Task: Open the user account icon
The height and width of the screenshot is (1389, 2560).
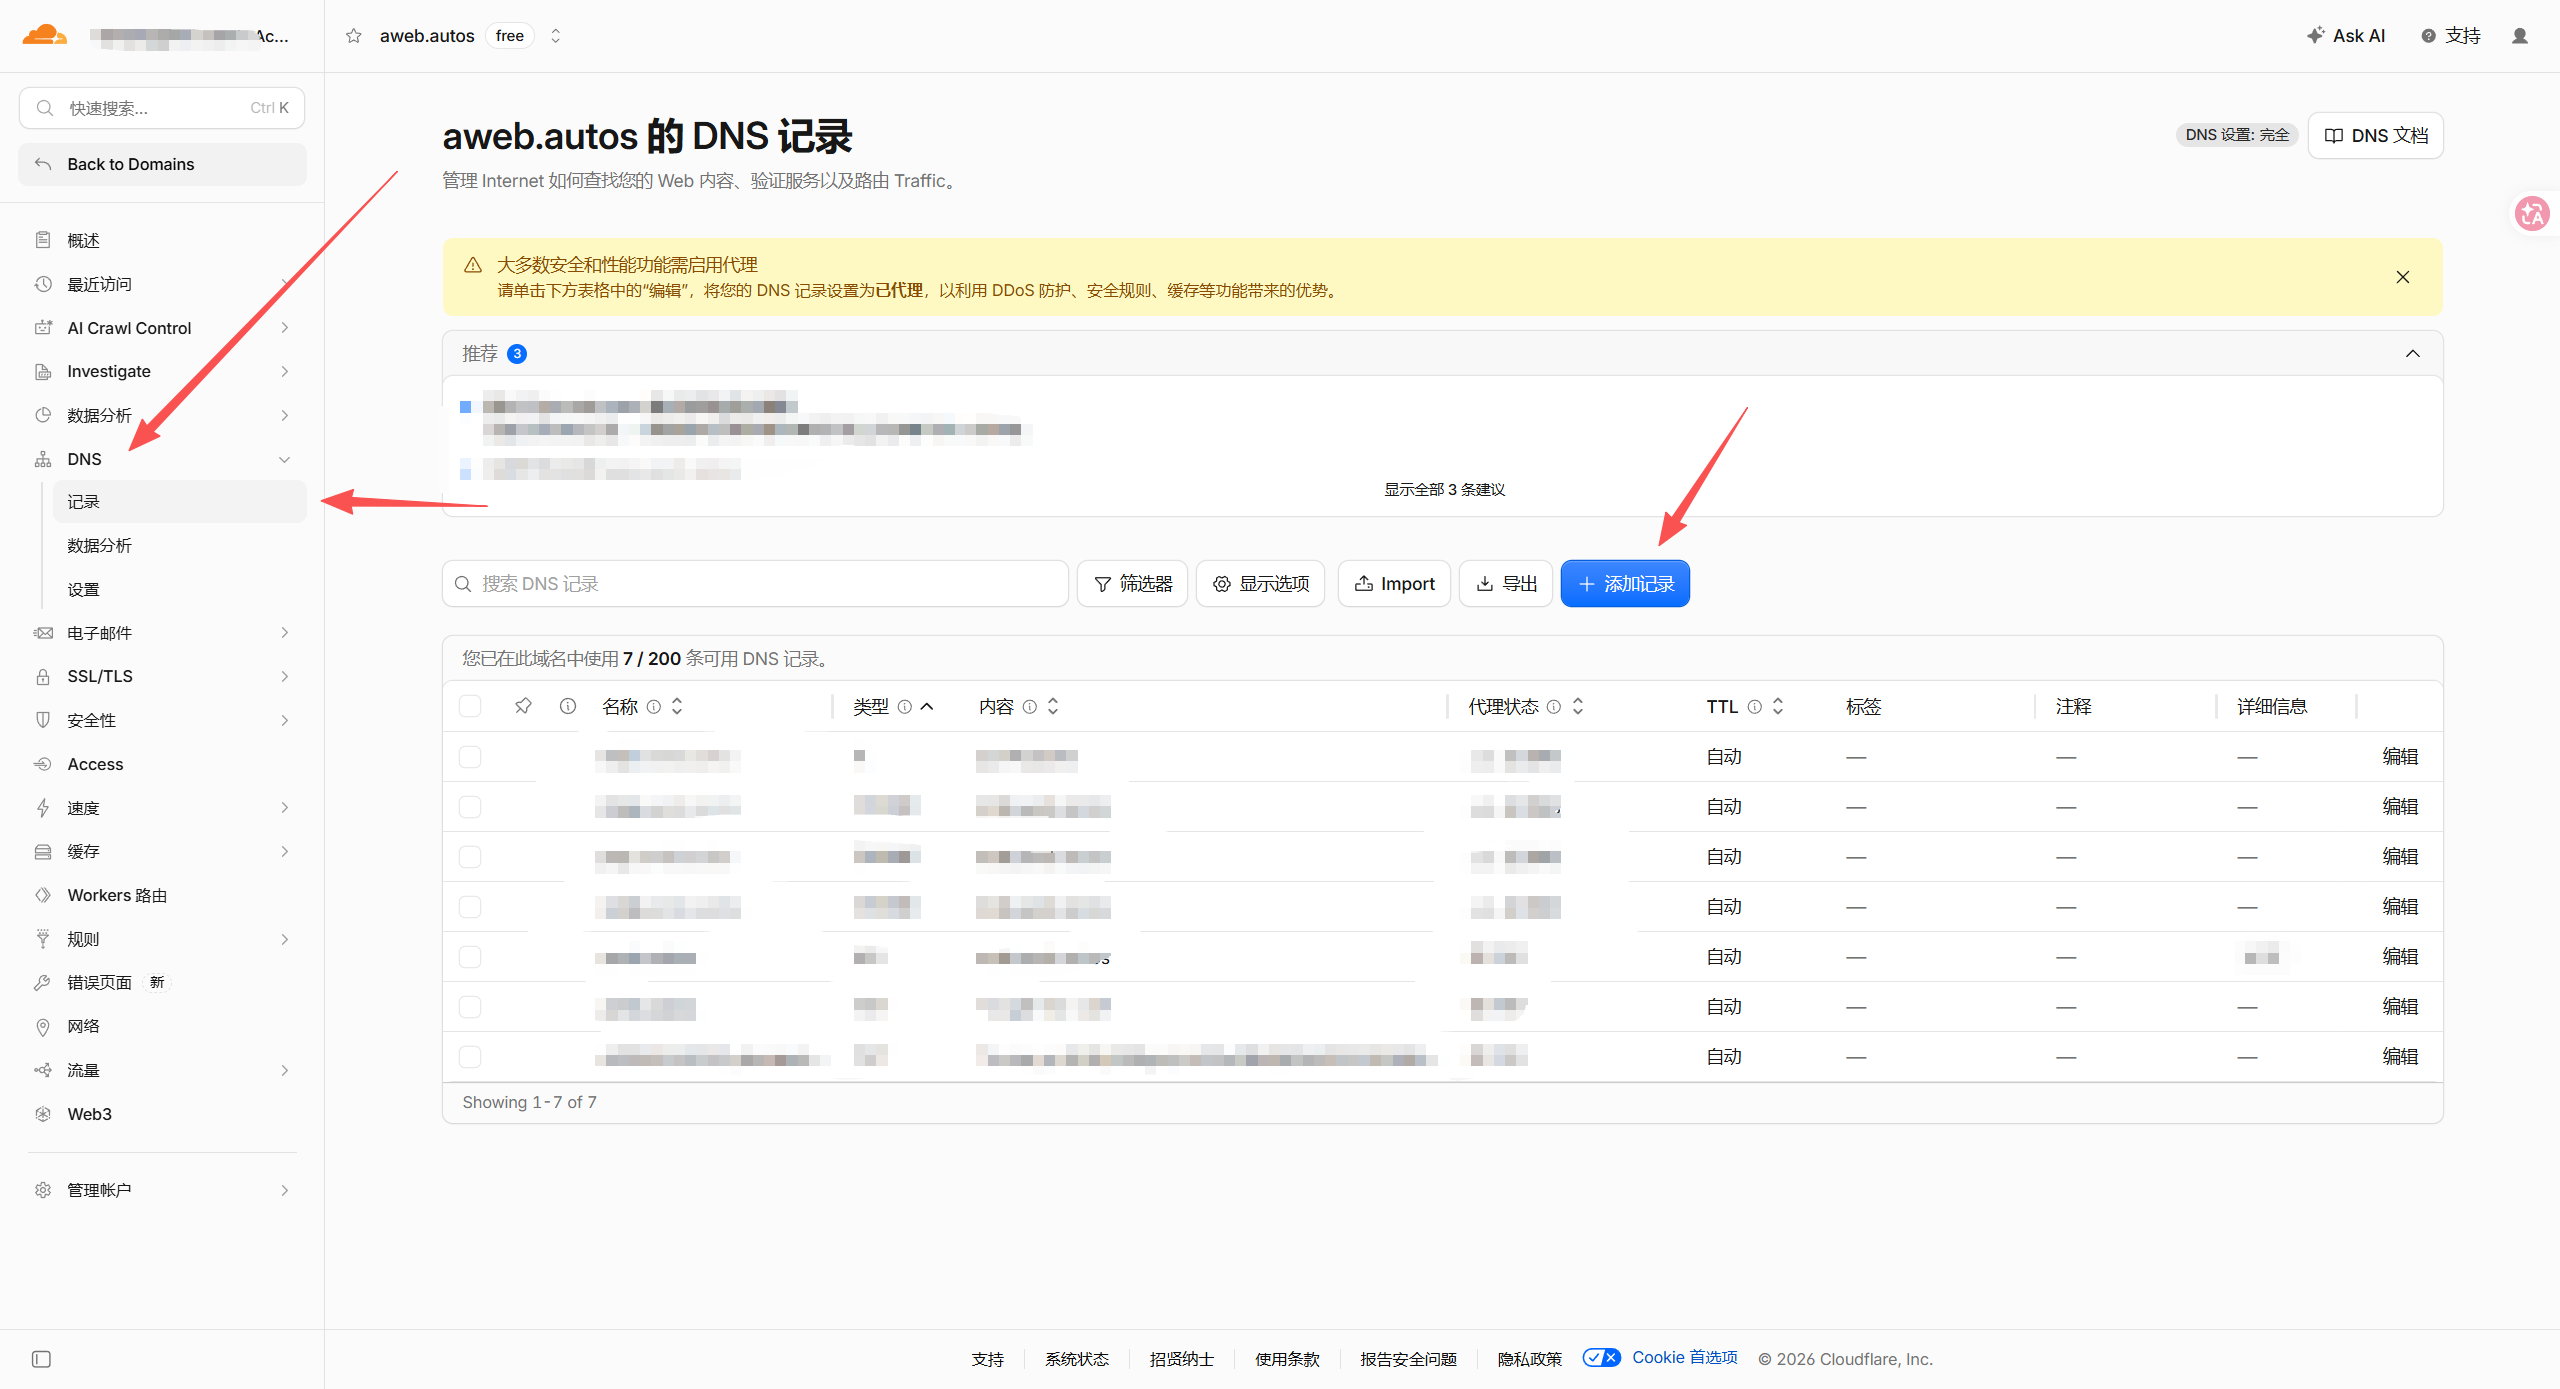Action: pos(2519,36)
